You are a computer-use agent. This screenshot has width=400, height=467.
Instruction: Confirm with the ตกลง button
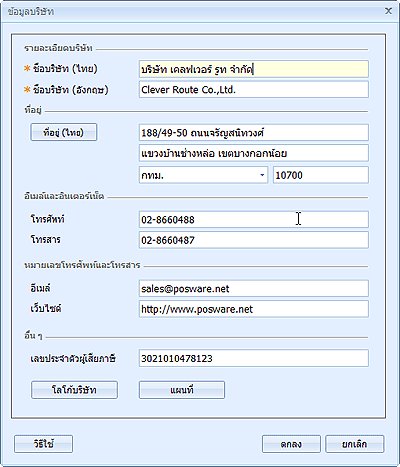(x=291, y=444)
